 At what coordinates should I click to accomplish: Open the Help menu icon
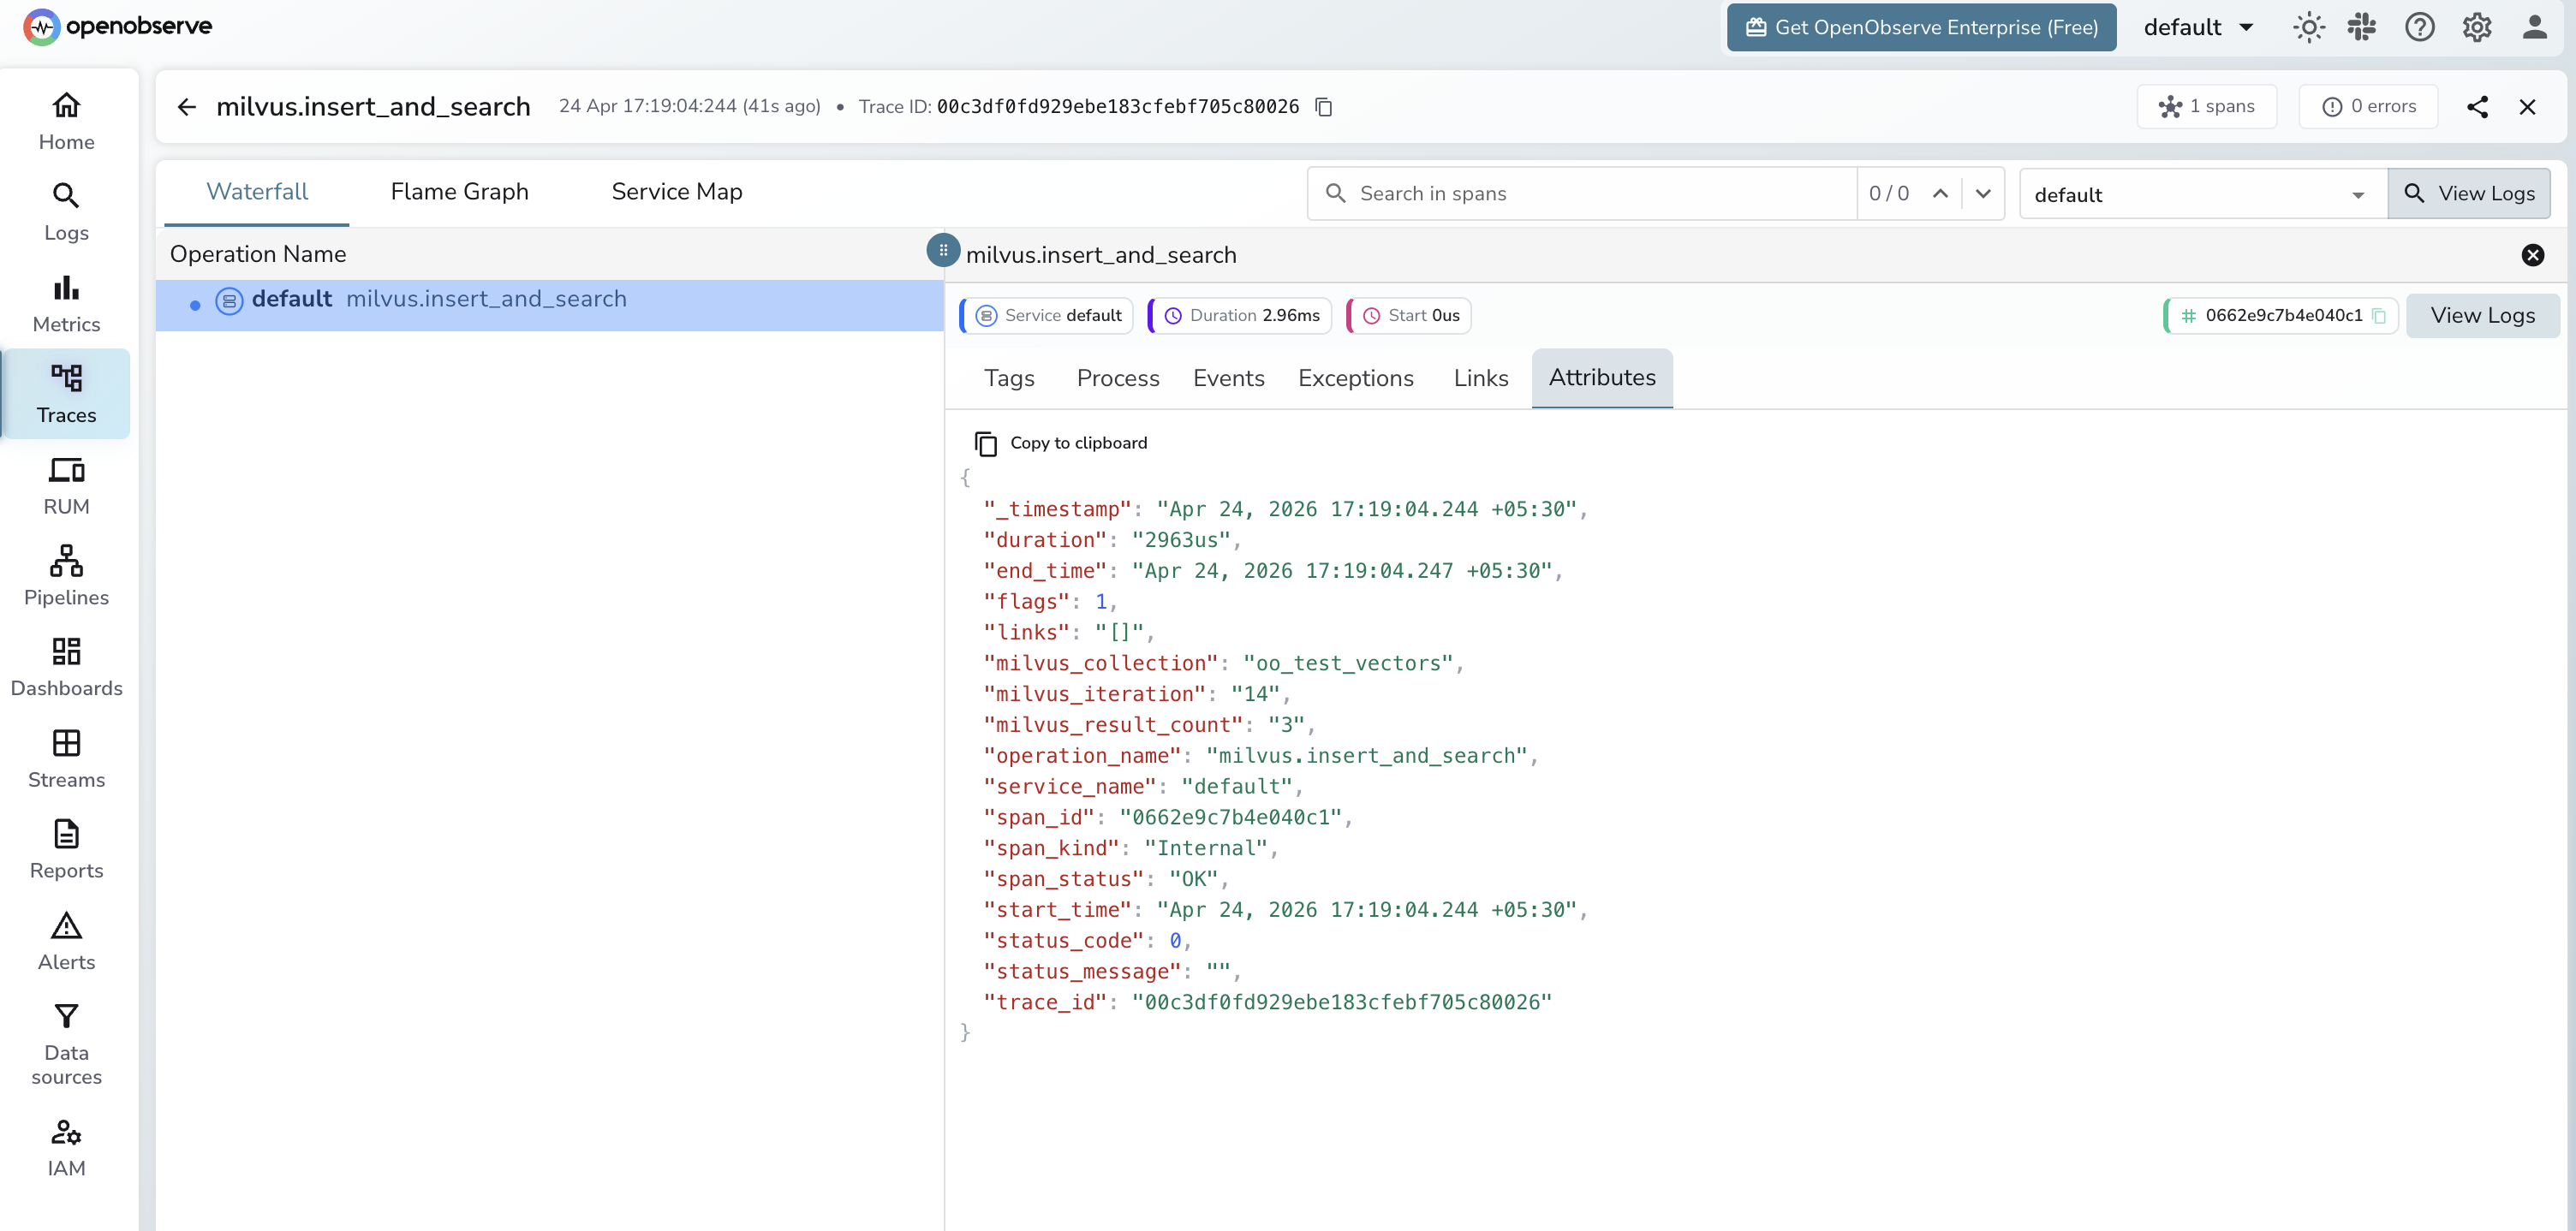tap(2419, 27)
